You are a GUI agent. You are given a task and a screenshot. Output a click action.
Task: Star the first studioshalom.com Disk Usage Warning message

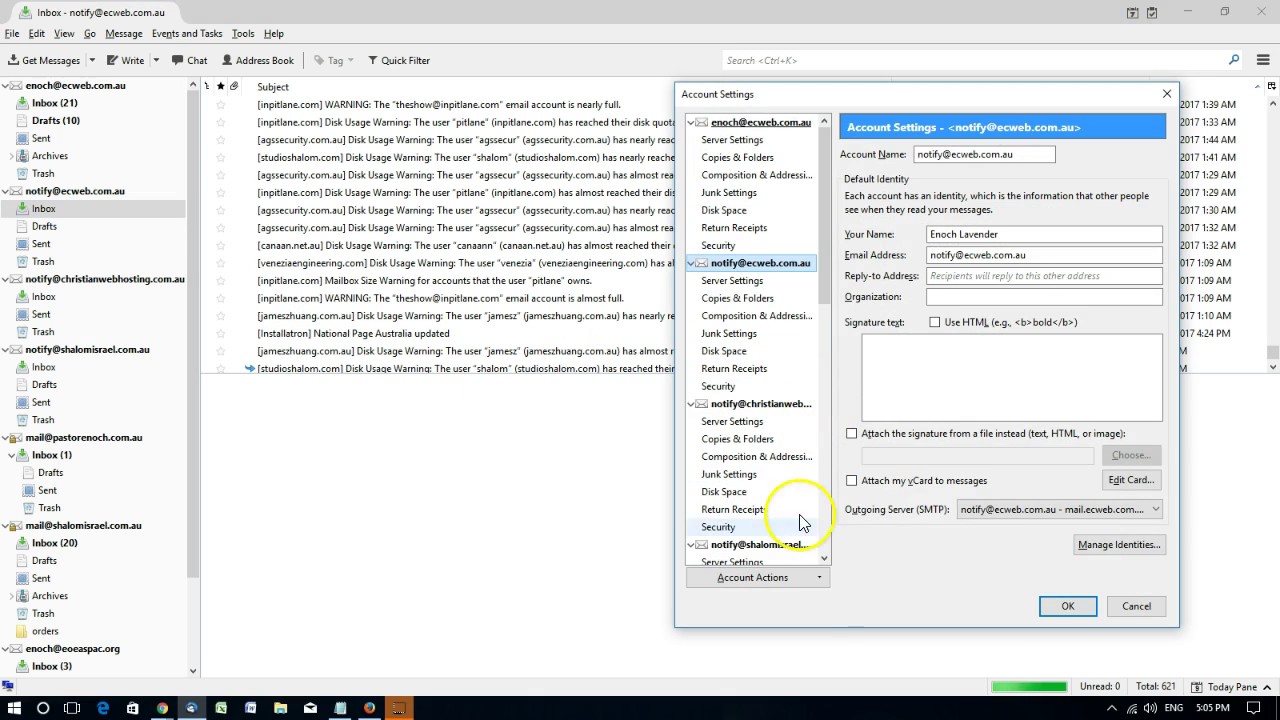(x=221, y=157)
